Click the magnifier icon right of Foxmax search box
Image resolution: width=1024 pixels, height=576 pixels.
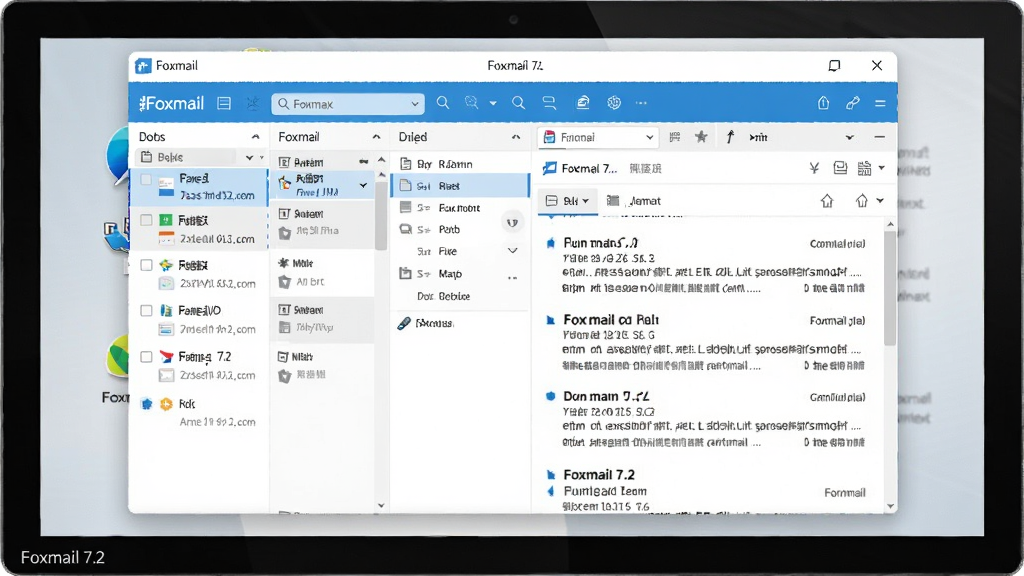pyautogui.click(x=443, y=103)
